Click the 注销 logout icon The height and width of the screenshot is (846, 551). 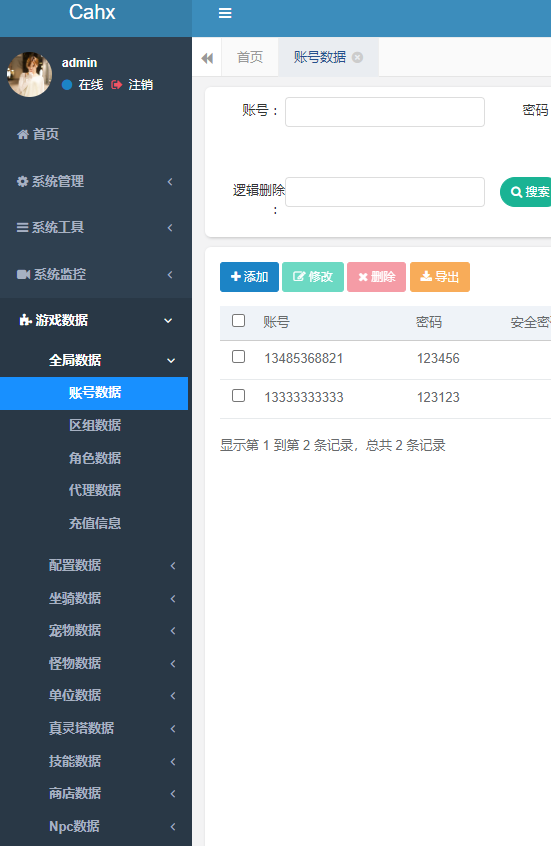(117, 85)
